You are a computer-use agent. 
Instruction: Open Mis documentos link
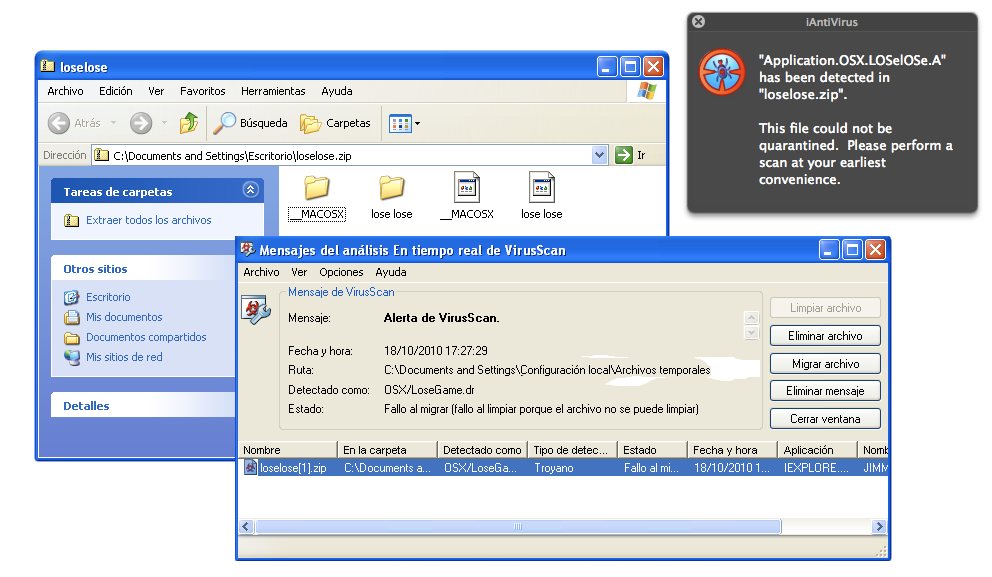pos(124,317)
